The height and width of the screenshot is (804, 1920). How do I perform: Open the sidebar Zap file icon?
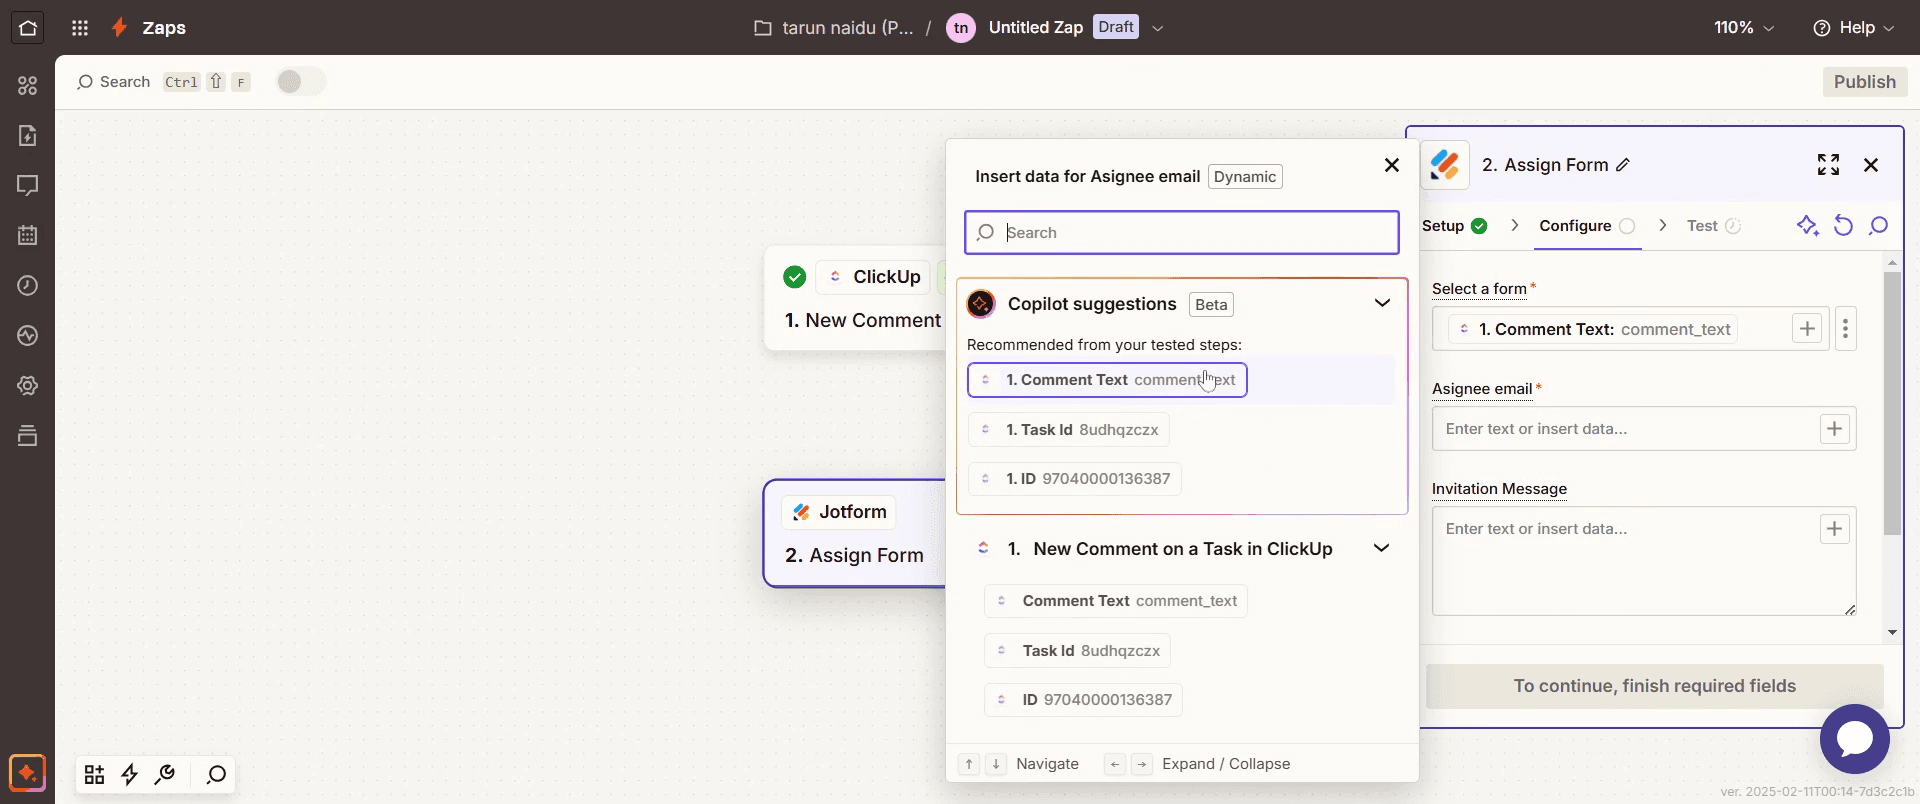point(28,136)
